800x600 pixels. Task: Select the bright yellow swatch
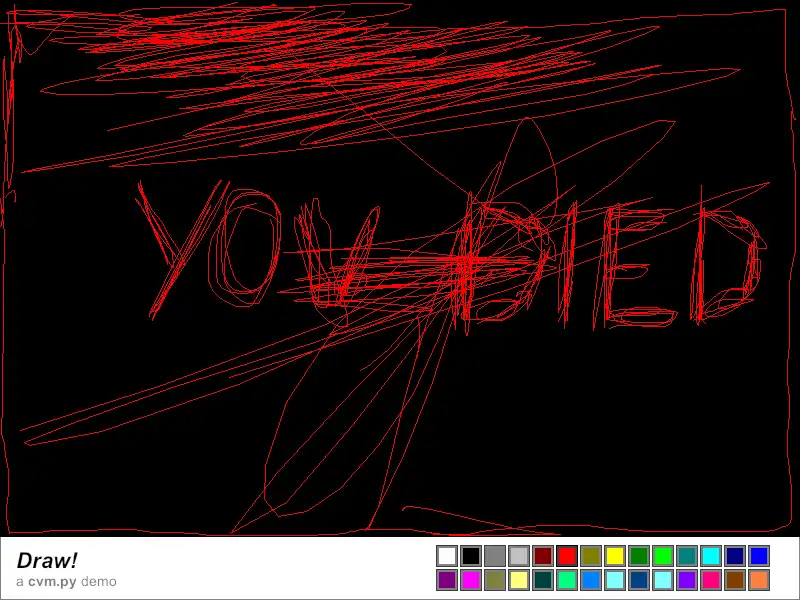click(x=615, y=556)
